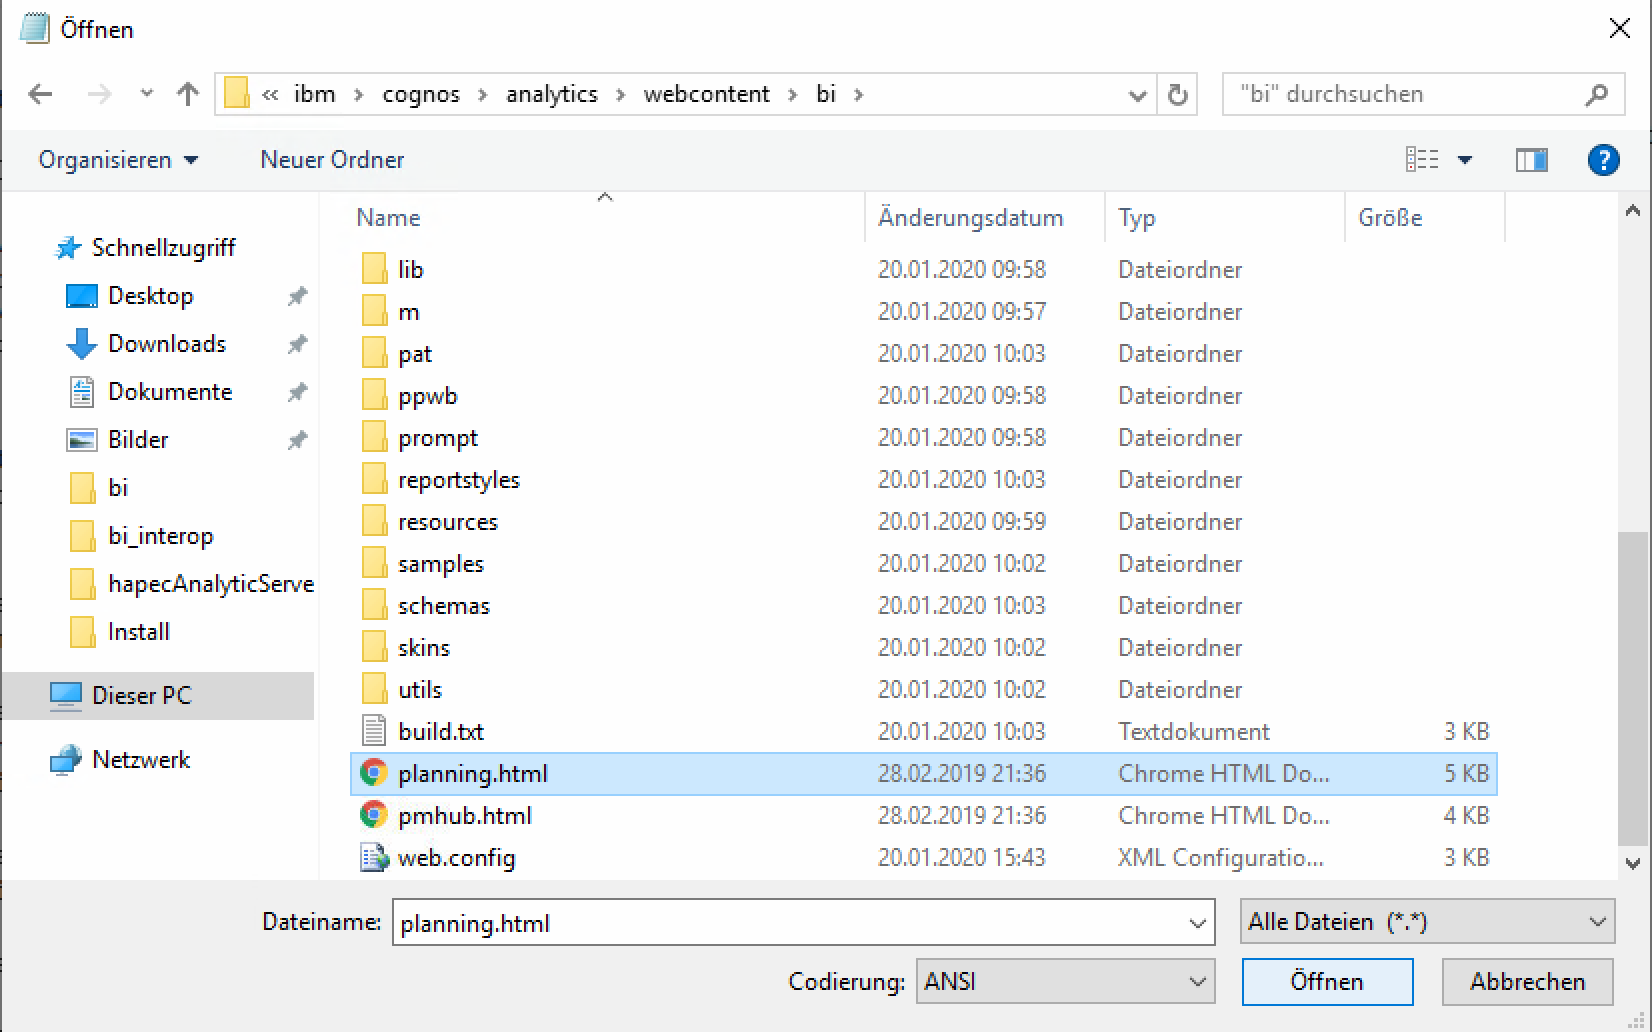This screenshot has height=1032, width=1652.
Task: Click the vertical scrollbar down arrow
Action: [1633, 862]
